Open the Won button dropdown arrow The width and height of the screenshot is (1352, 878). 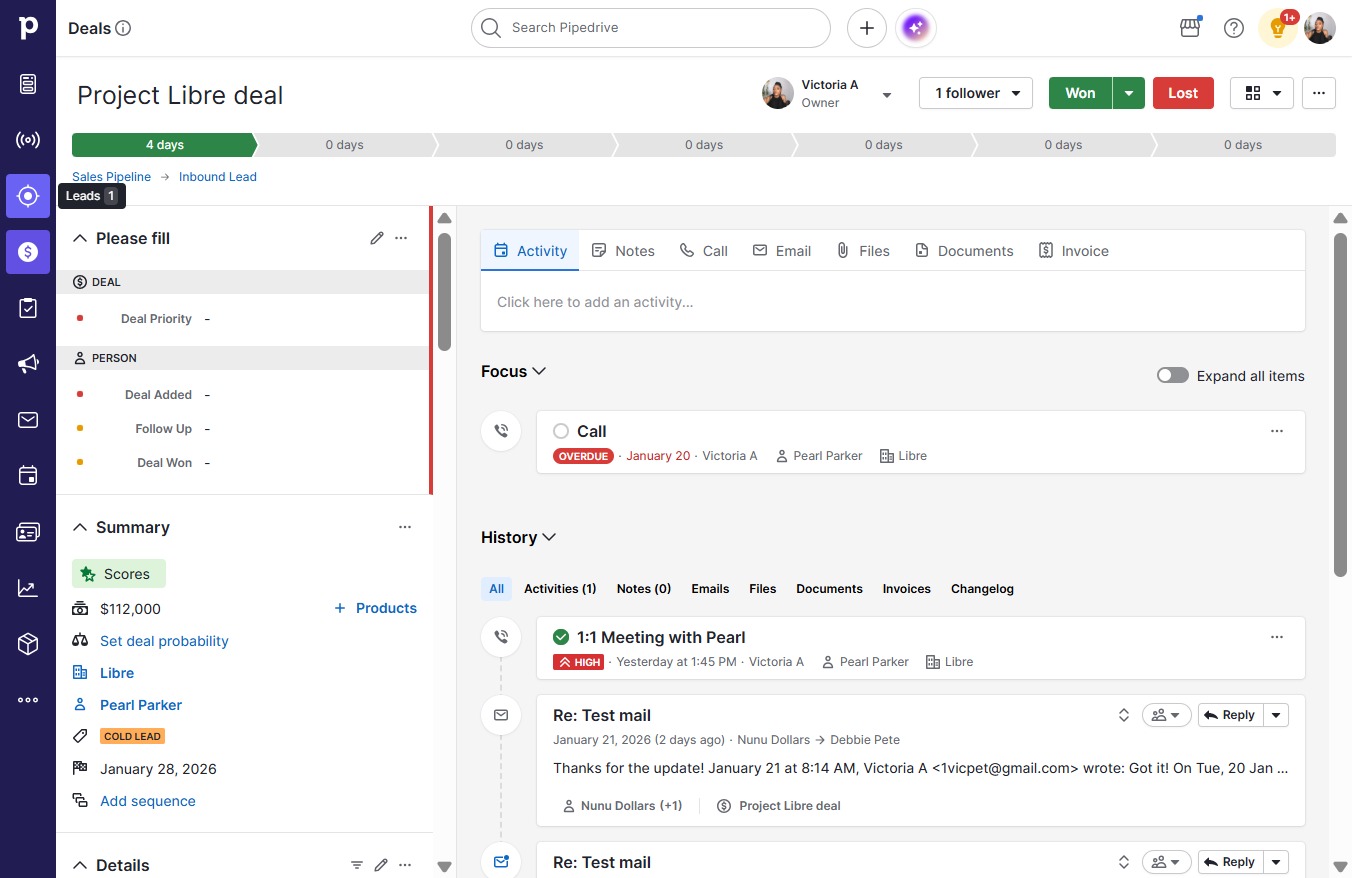(1129, 93)
